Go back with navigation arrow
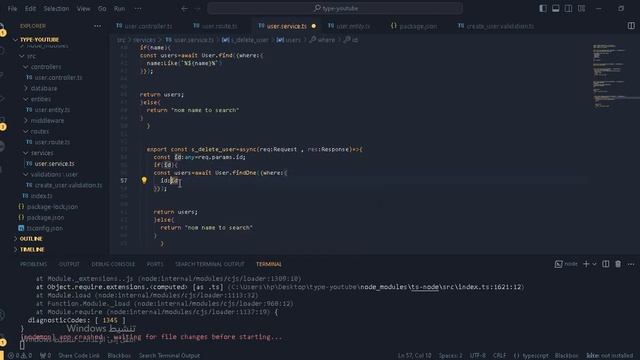 pos(184,8)
